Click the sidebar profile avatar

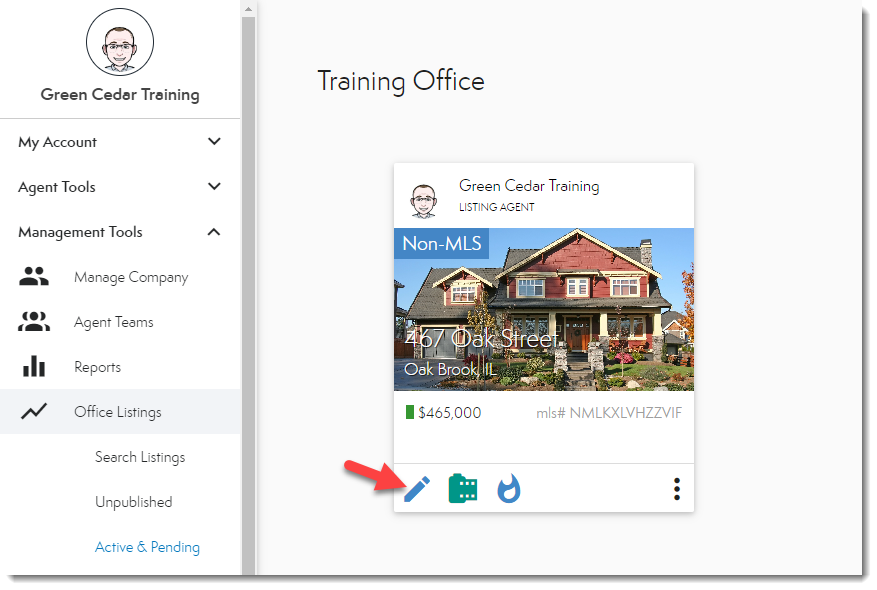[x=120, y=42]
